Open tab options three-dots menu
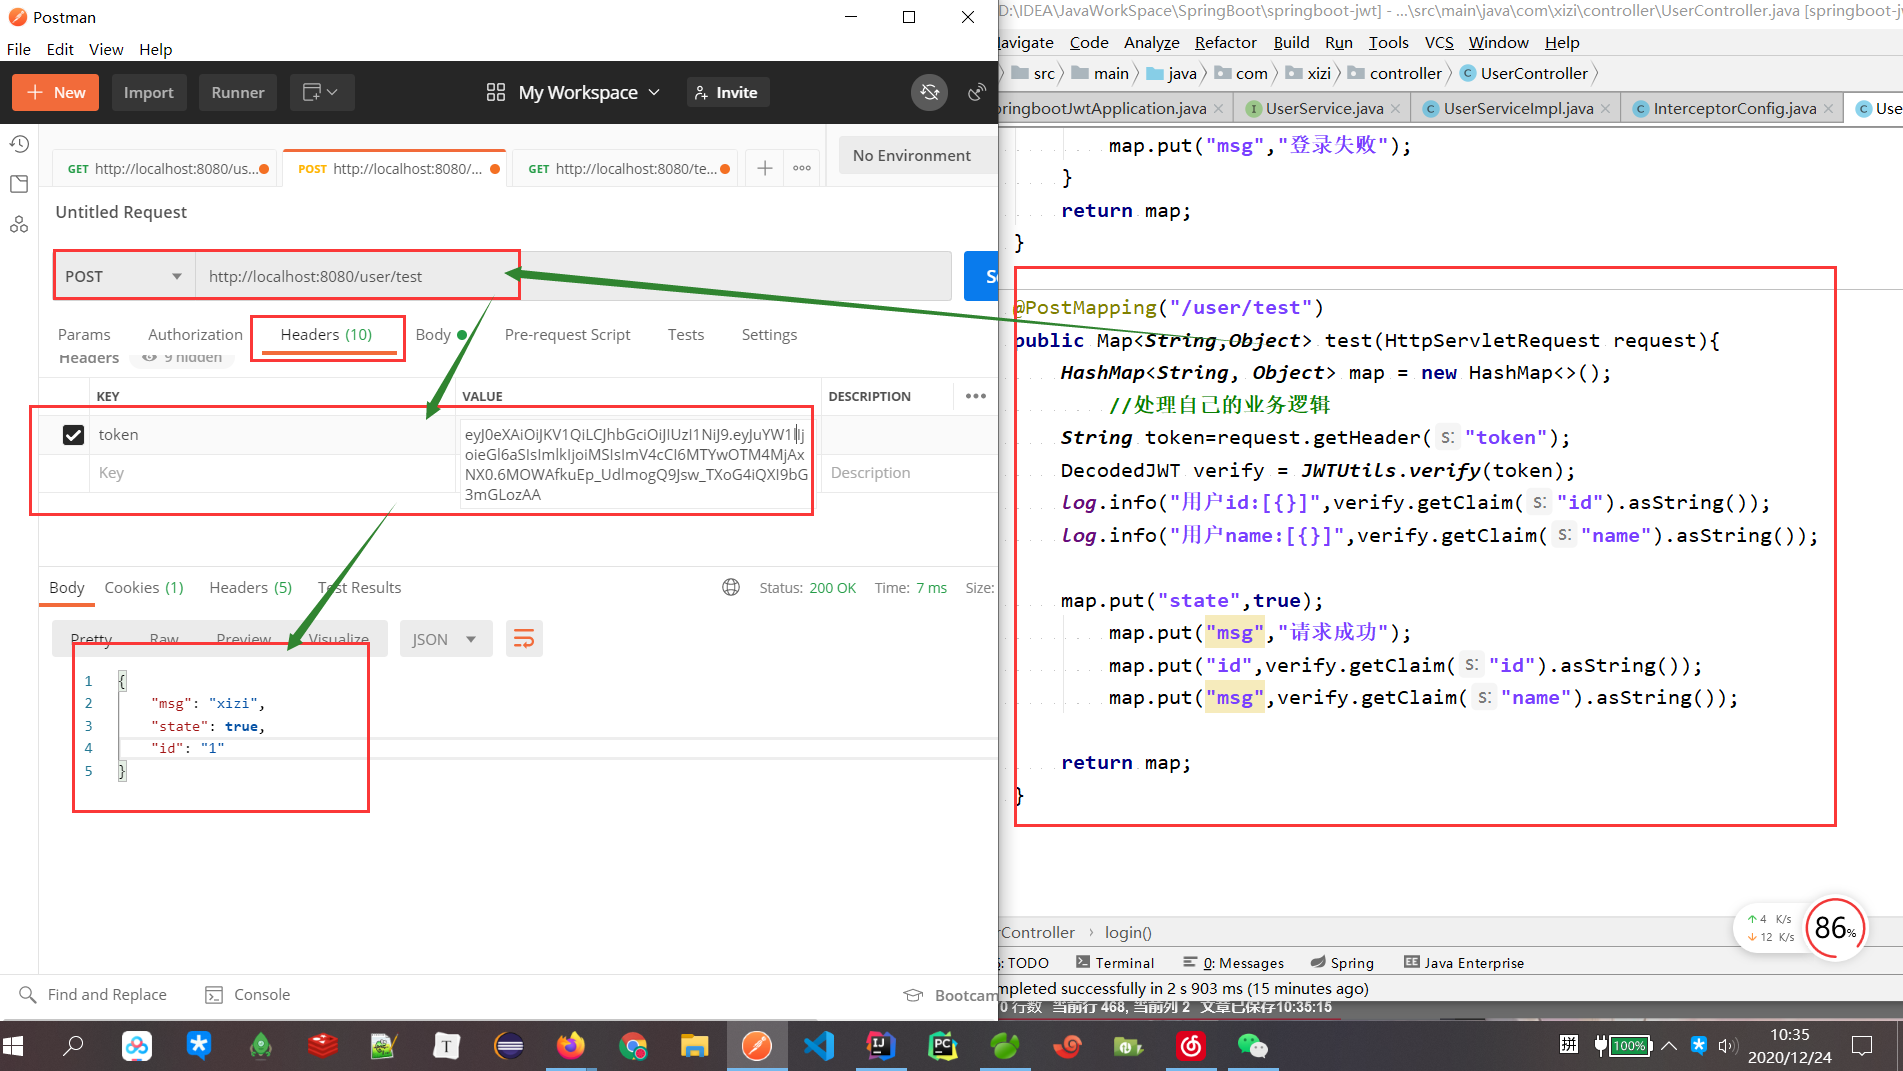Viewport: 1903px width, 1071px height. click(x=802, y=168)
